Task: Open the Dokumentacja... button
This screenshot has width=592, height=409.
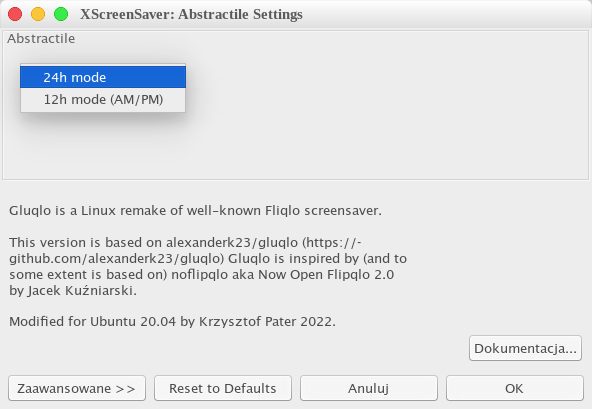Action: pyautogui.click(x=525, y=348)
